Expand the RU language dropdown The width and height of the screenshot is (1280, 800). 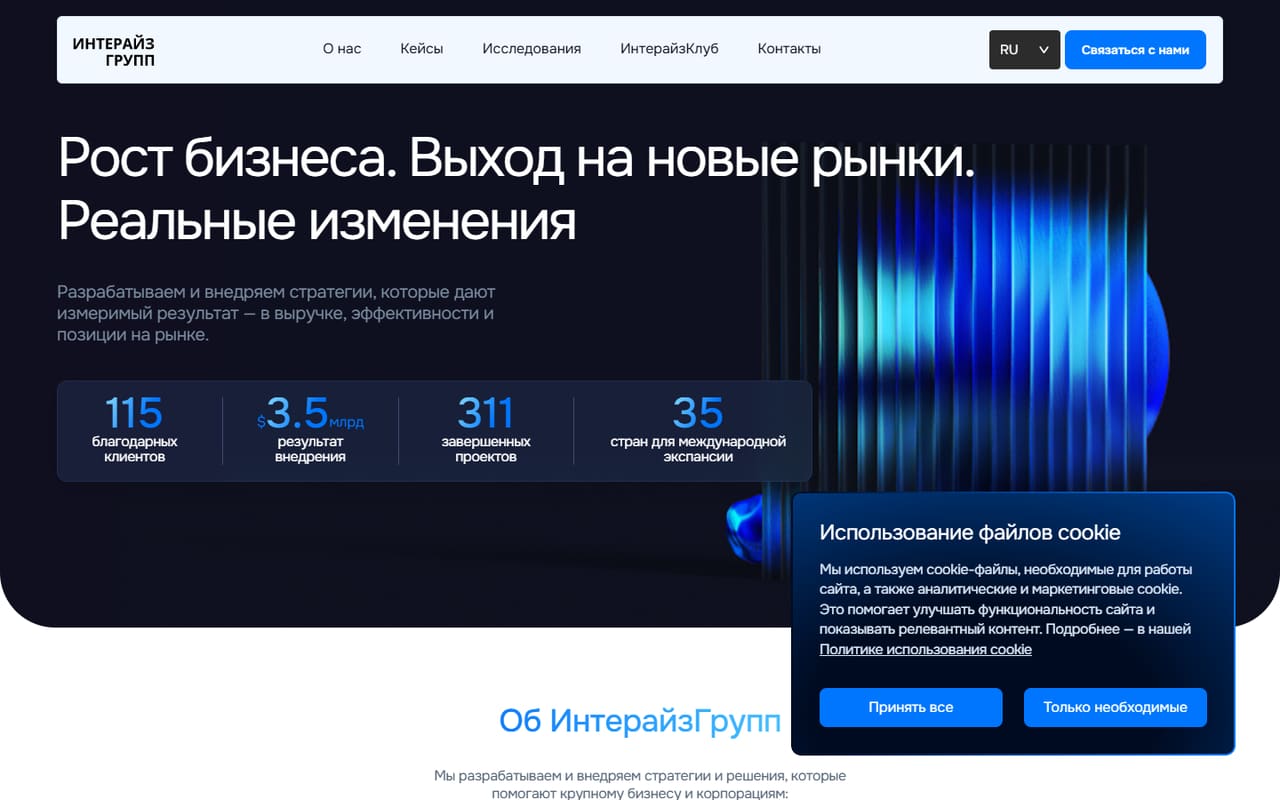(x=1024, y=50)
